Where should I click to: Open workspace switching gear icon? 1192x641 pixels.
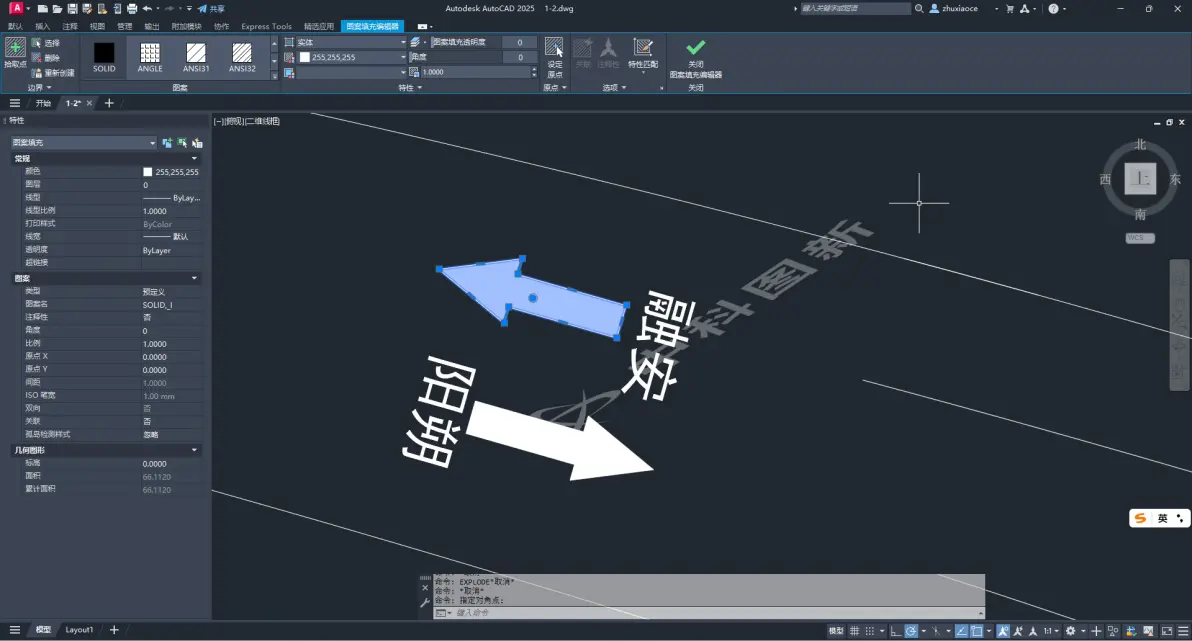pyautogui.click(x=1070, y=630)
